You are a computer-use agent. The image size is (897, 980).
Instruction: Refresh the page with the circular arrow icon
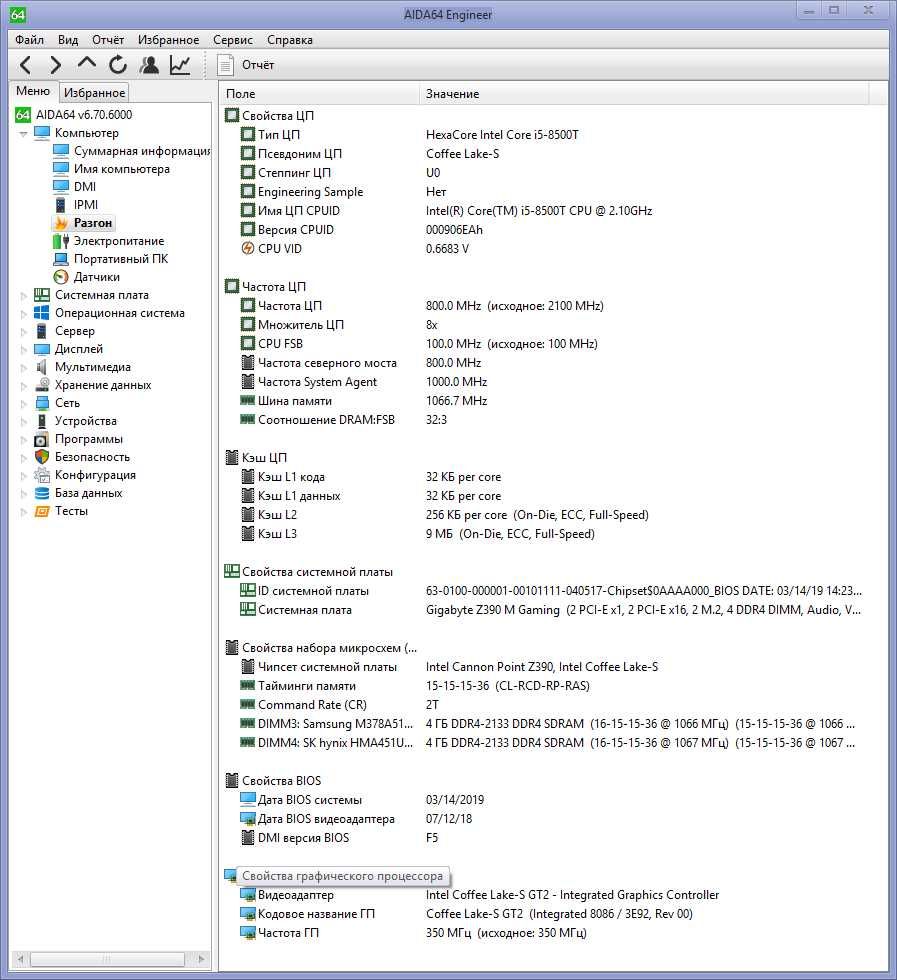coord(118,64)
